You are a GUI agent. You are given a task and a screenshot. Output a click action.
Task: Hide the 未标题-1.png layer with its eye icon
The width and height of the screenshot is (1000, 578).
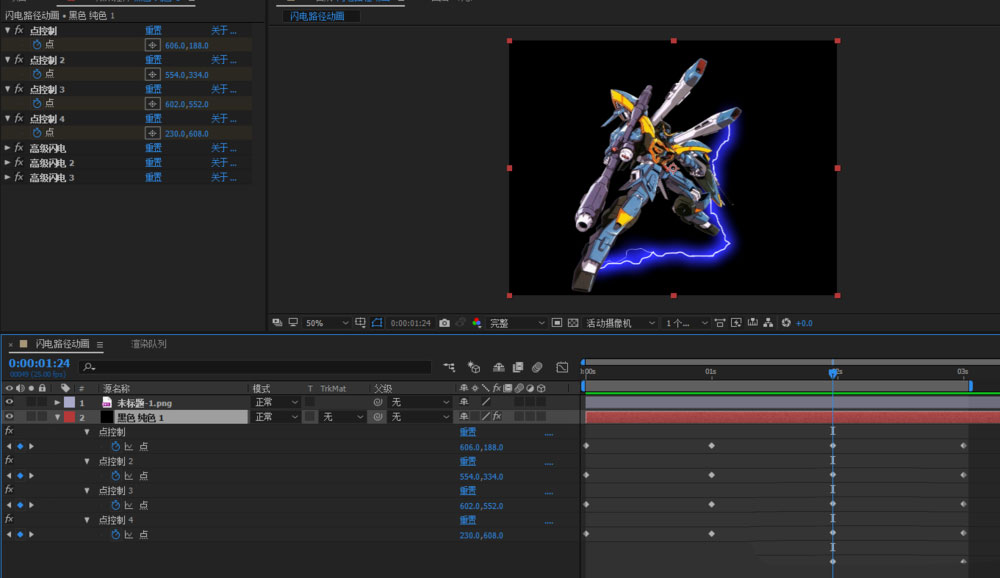click(x=10, y=402)
